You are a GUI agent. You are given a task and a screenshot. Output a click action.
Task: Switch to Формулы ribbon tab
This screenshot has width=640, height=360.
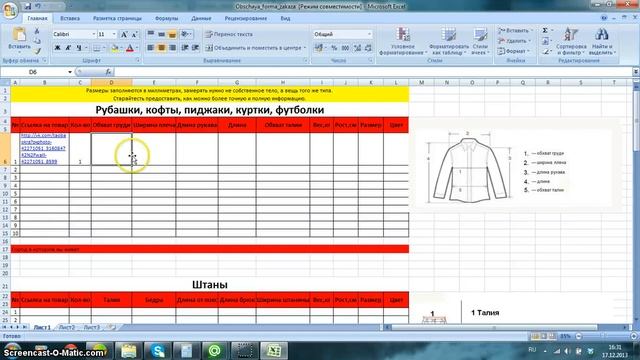click(x=167, y=18)
